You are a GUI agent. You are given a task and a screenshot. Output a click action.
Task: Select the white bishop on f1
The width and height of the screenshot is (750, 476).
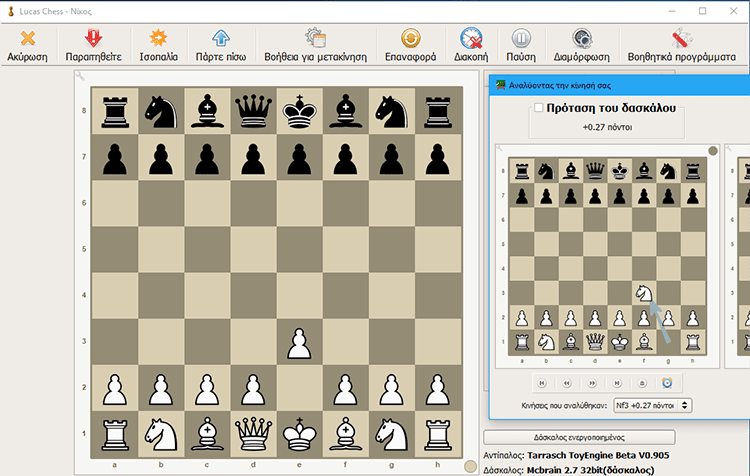tap(345, 434)
